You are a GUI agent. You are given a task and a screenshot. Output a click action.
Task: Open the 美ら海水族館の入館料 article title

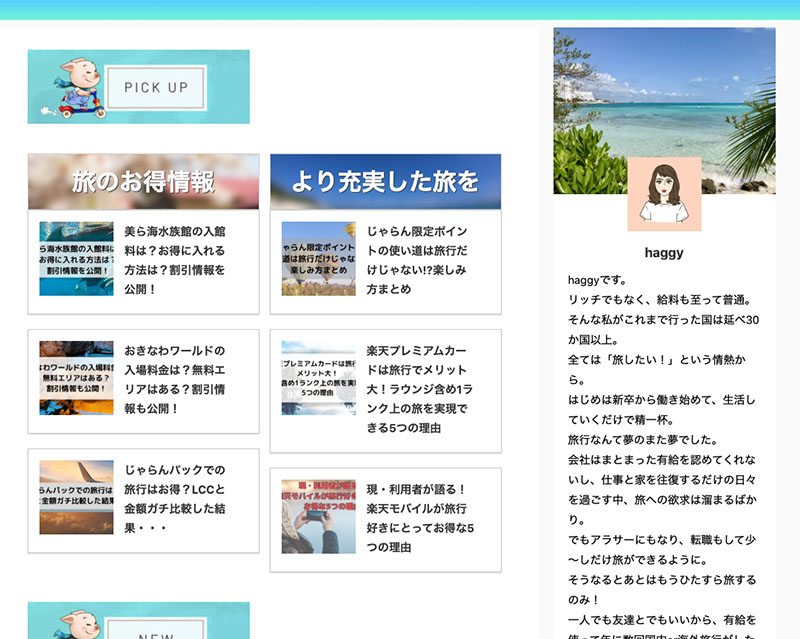pyautogui.click(x=175, y=260)
